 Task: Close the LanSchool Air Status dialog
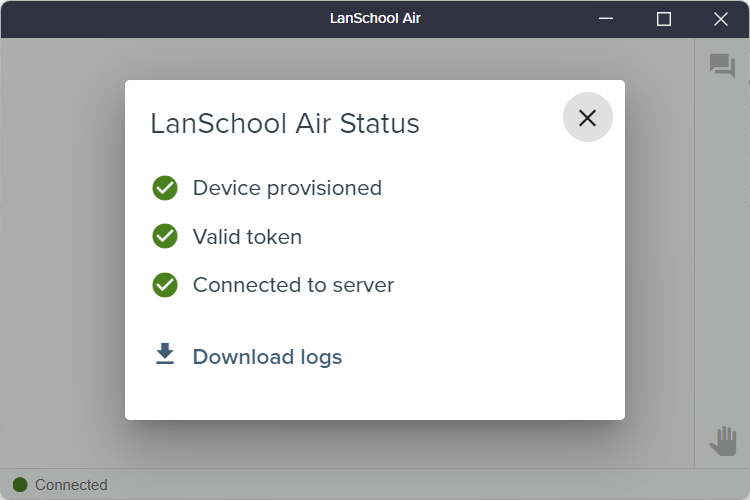point(587,117)
